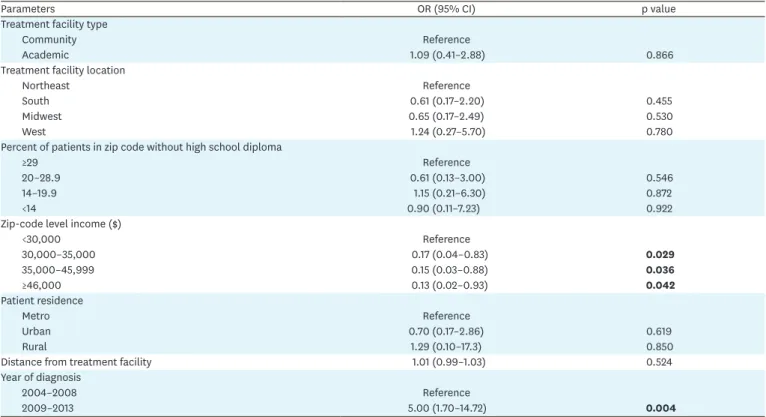Click the '≥29' row label
Screen dimensions: 766x417
(30, 163)
